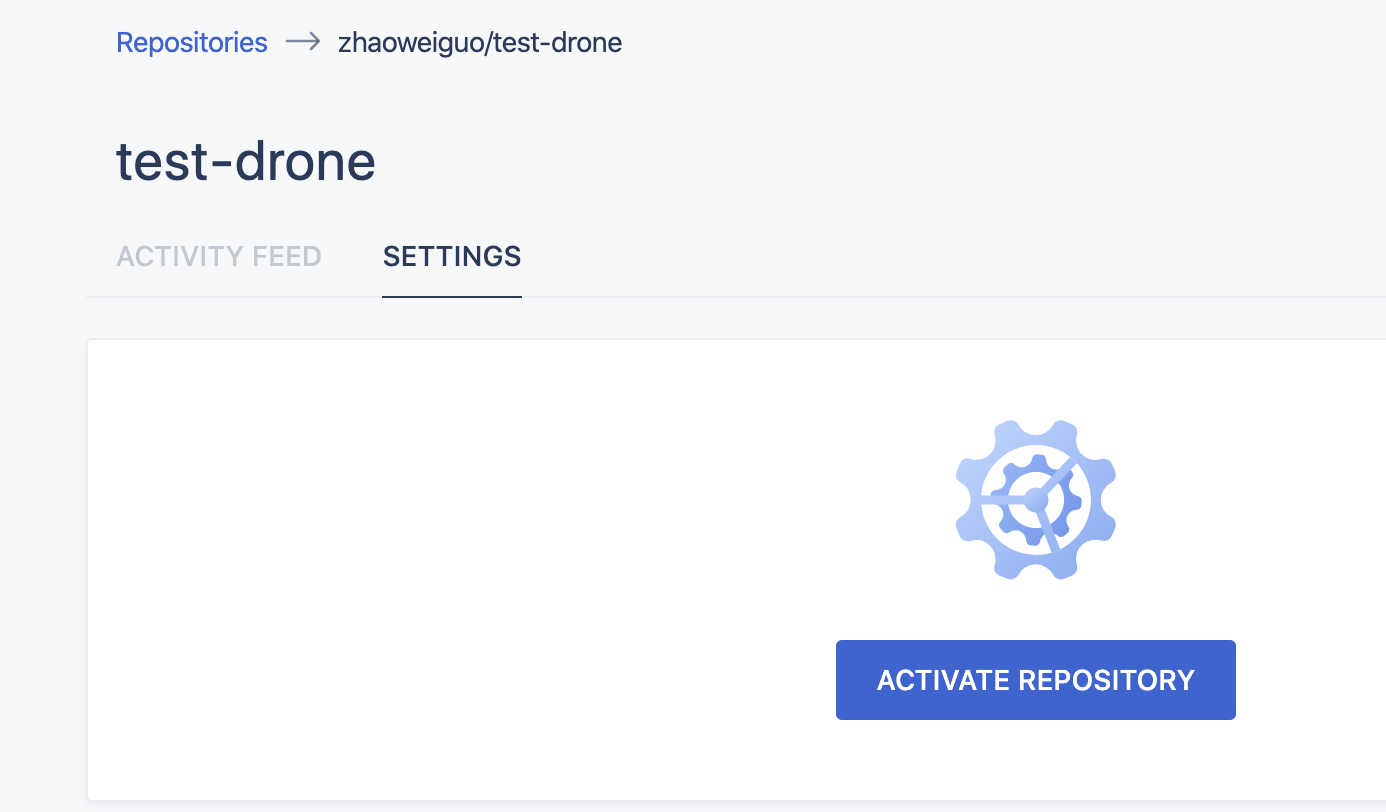Viewport: 1386px width, 812px height.
Task: Click the underline beneath the Settings tab
Action: (452, 296)
